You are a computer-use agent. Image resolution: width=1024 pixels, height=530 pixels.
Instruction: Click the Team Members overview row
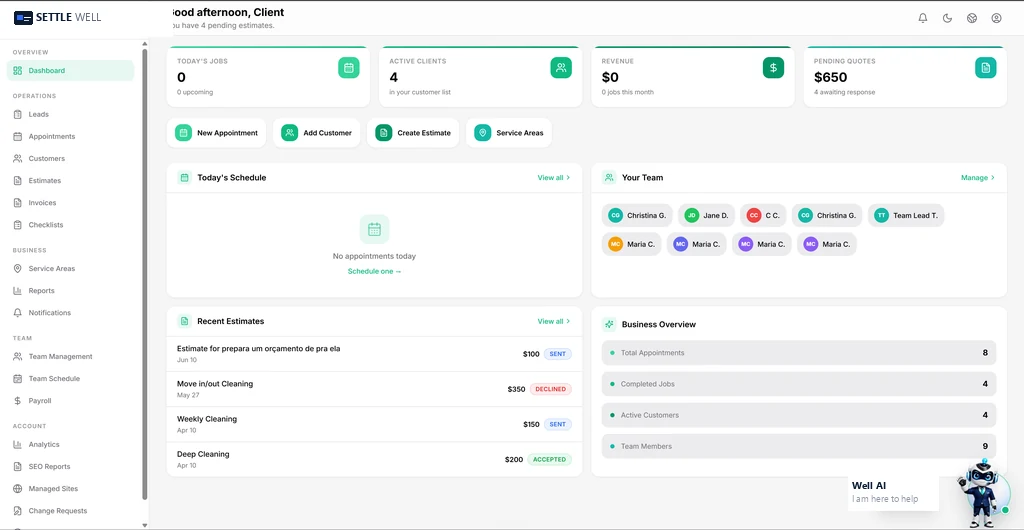coord(799,446)
